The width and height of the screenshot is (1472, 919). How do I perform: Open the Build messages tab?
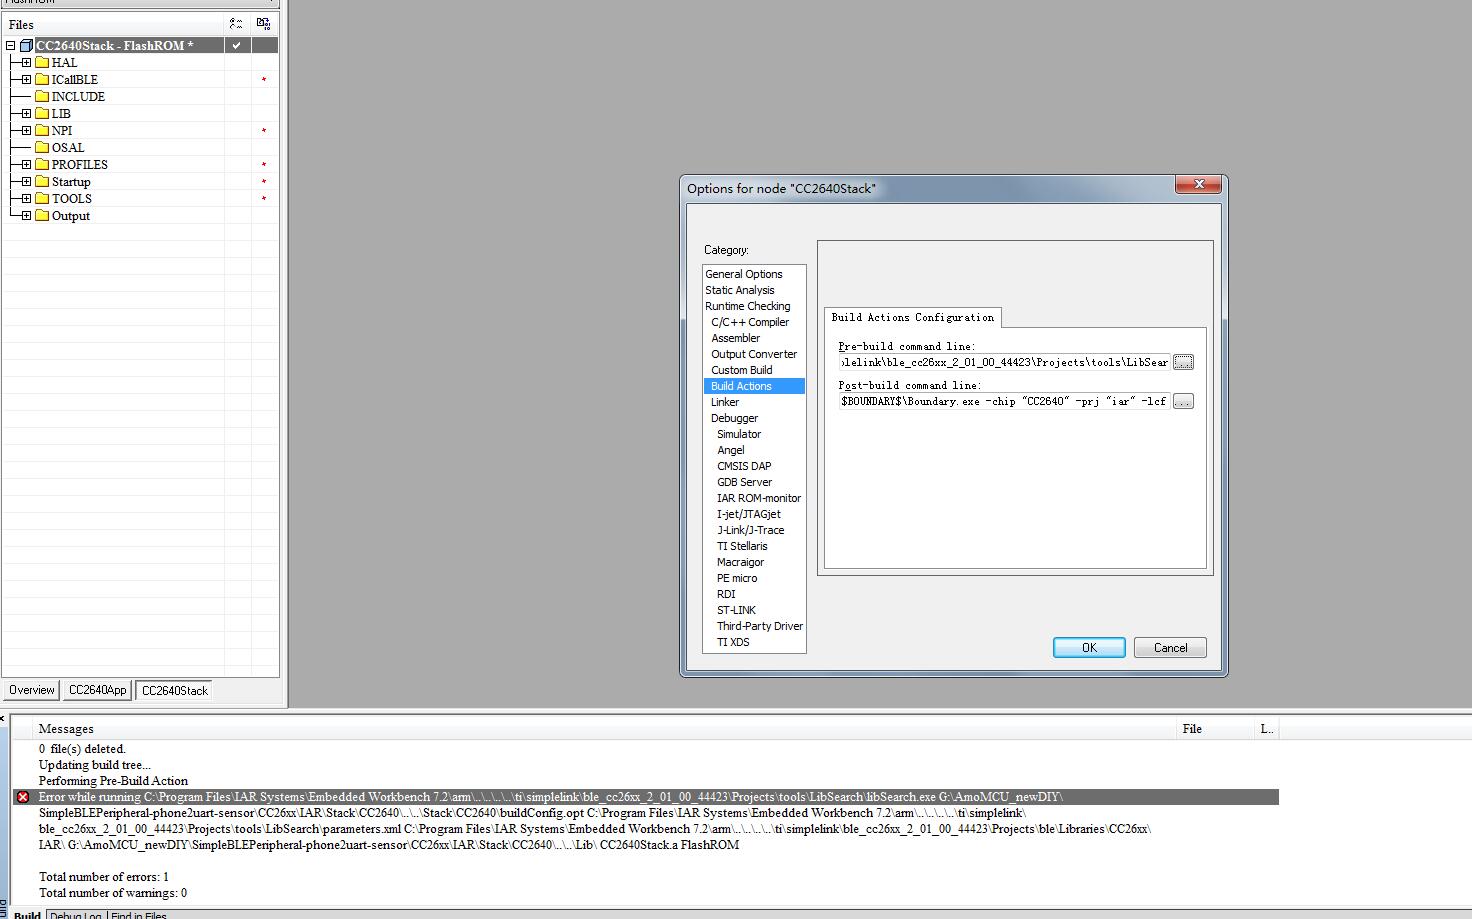point(27,915)
